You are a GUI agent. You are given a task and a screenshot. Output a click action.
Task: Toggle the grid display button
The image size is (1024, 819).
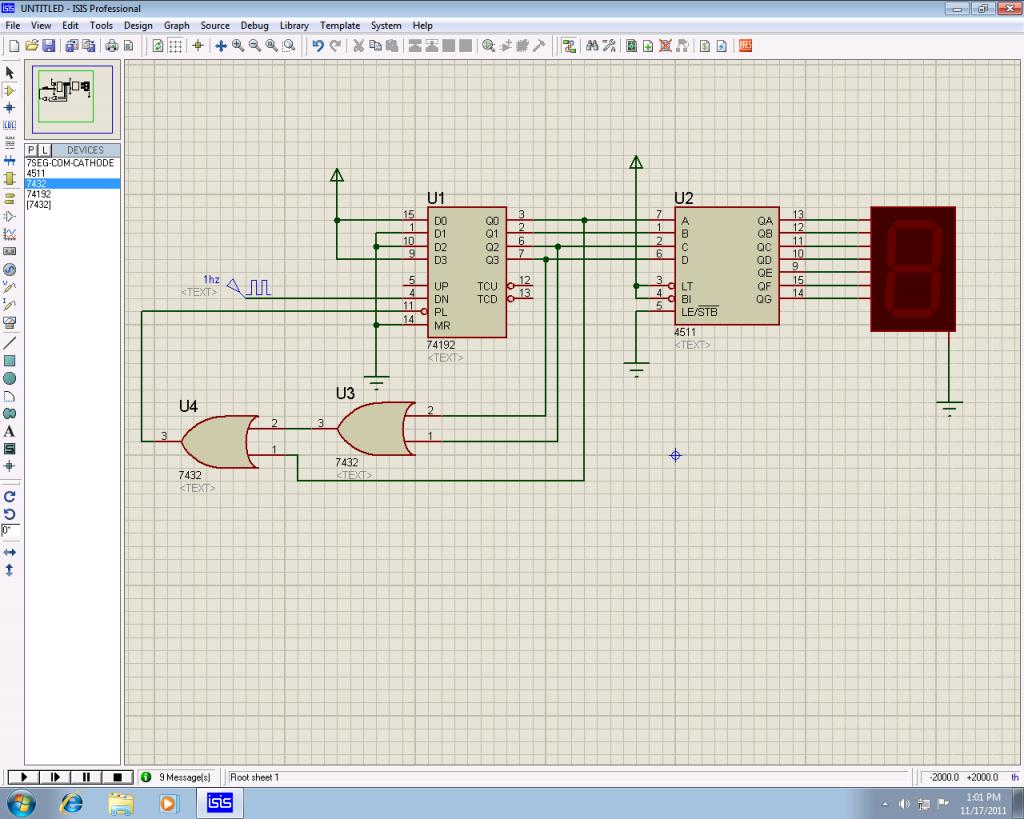pyautogui.click(x=175, y=45)
